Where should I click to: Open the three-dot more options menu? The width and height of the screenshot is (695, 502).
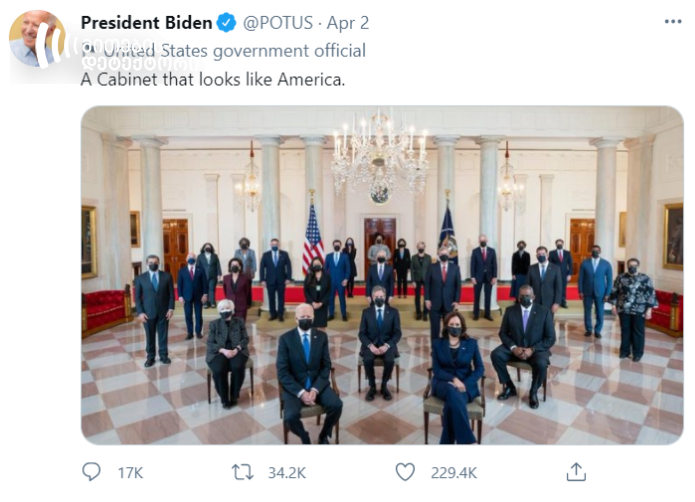click(x=673, y=22)
